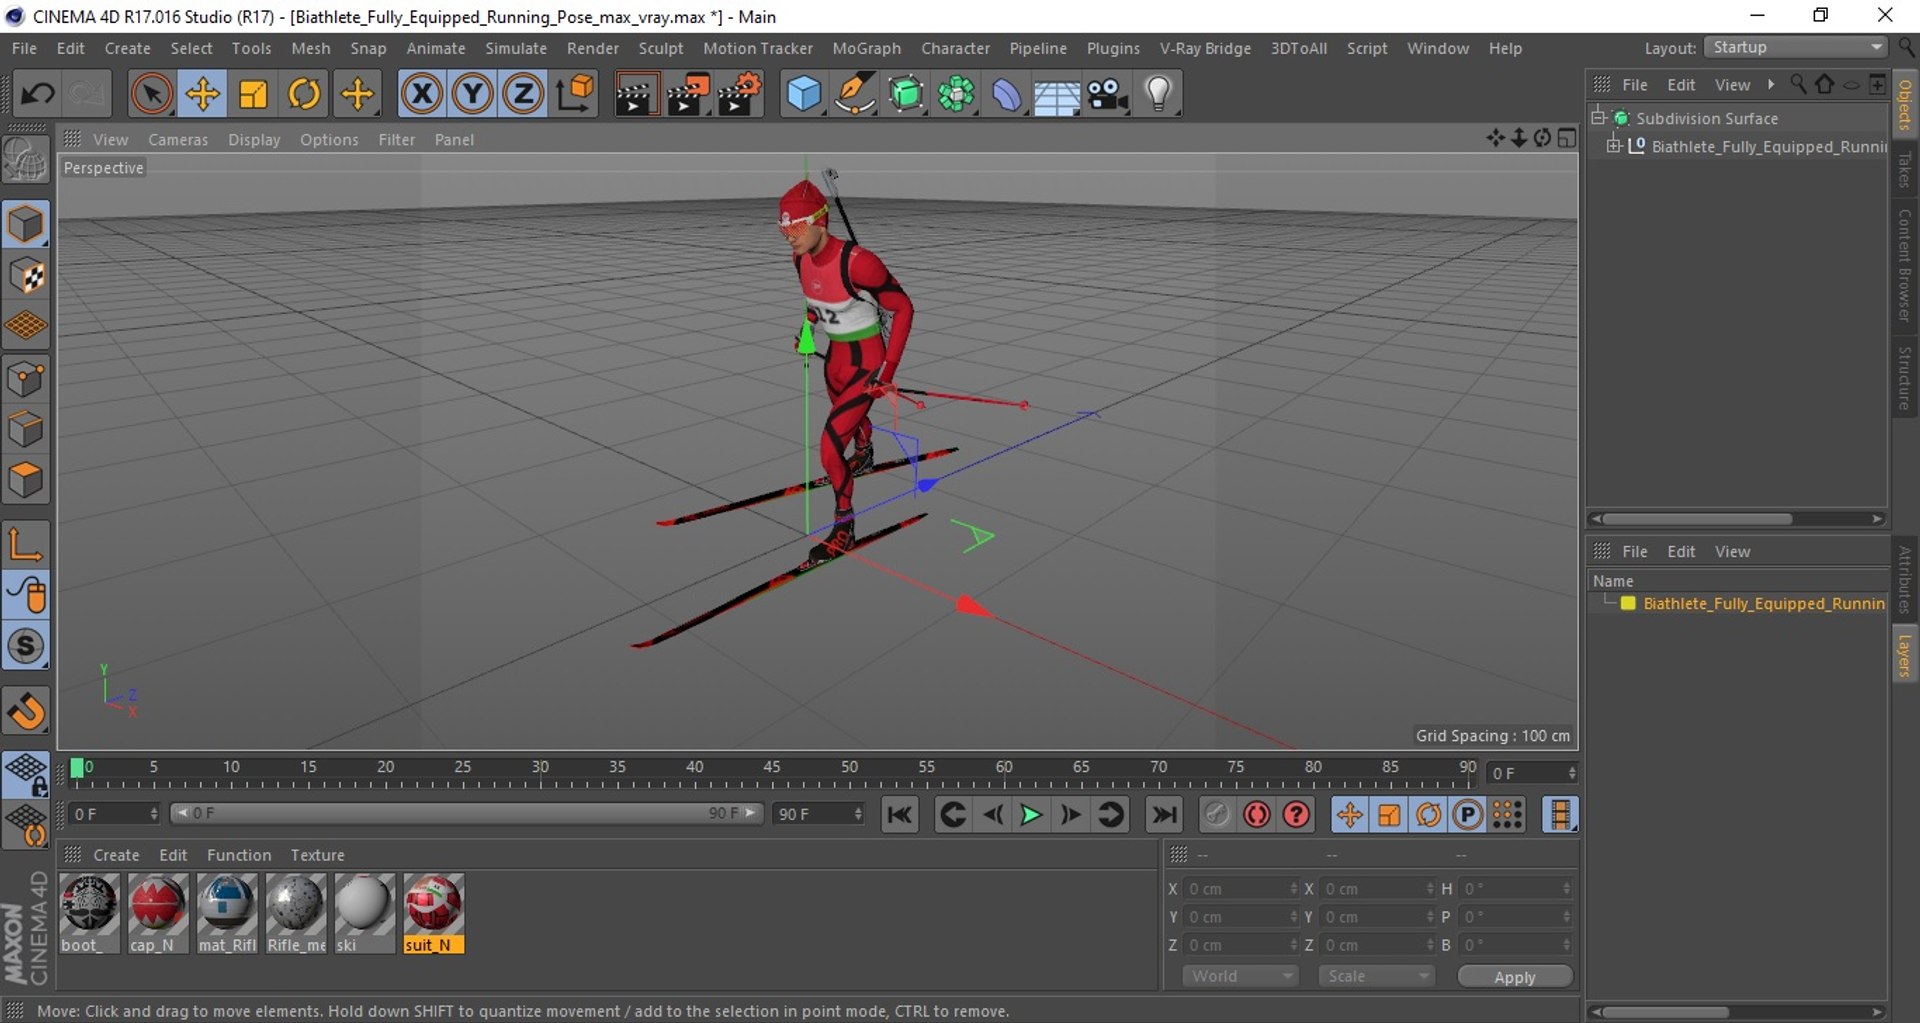This screenshot has width=1920, height=1023.
Task: Switch to Texture mode
Action: [x=26, y=275]
